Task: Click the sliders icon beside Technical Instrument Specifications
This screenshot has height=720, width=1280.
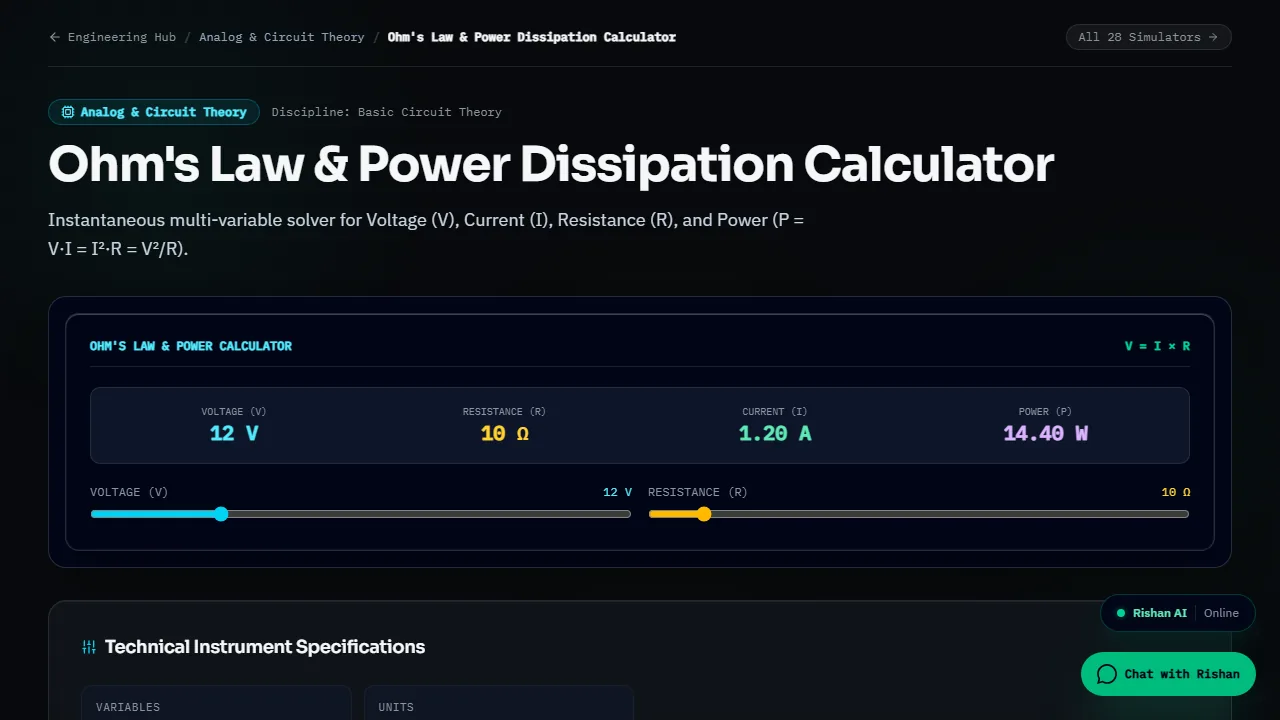Action: (89, 647)
